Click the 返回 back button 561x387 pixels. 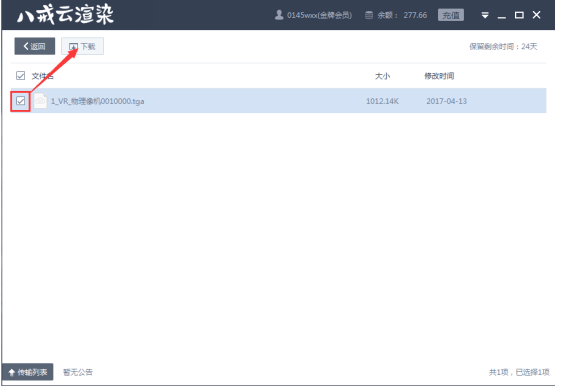(35, 46)
